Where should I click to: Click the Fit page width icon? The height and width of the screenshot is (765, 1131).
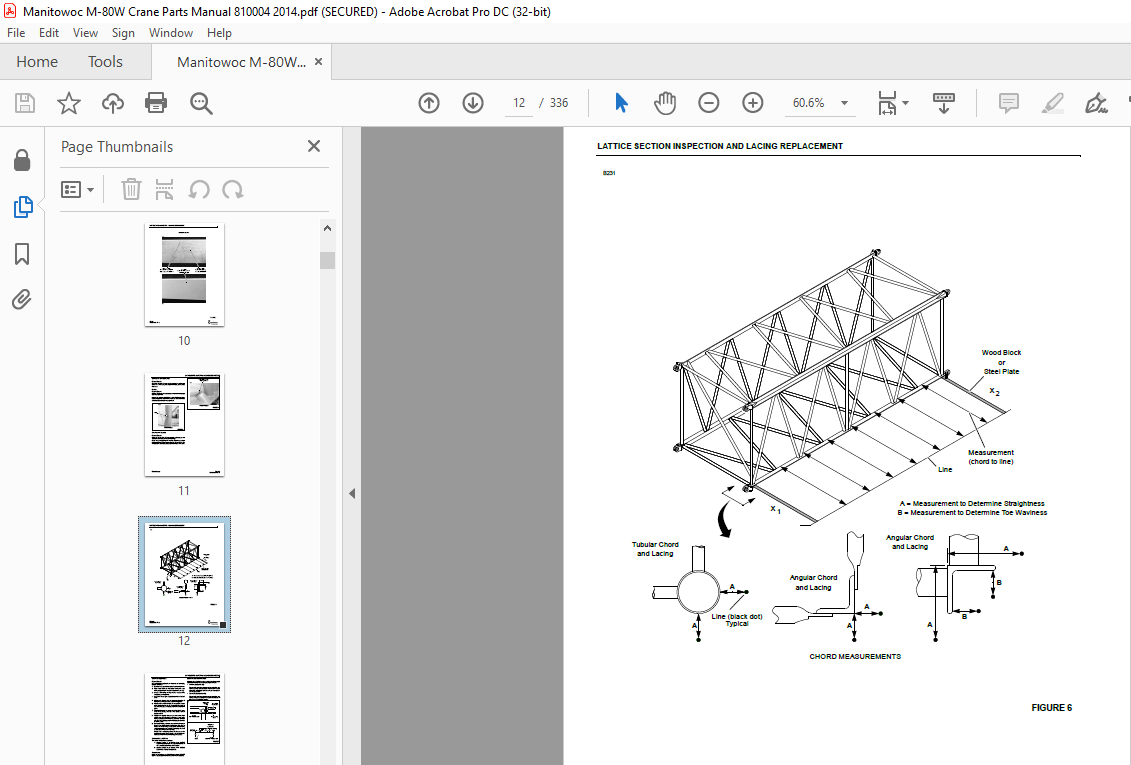coord(887,103)
